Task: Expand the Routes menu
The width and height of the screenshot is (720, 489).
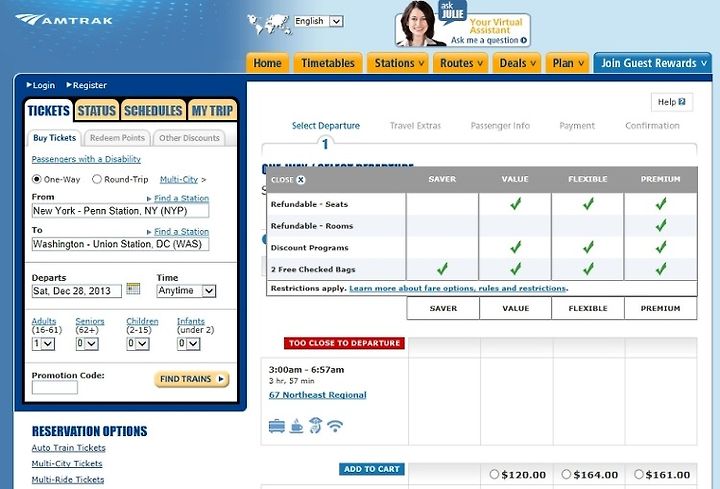Action: pyautogui.click(x=461, y=63)
